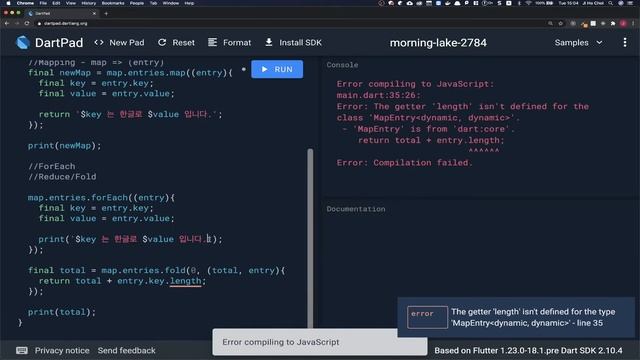Click the Flutter and Dart SDK version text

pos(528,350)
